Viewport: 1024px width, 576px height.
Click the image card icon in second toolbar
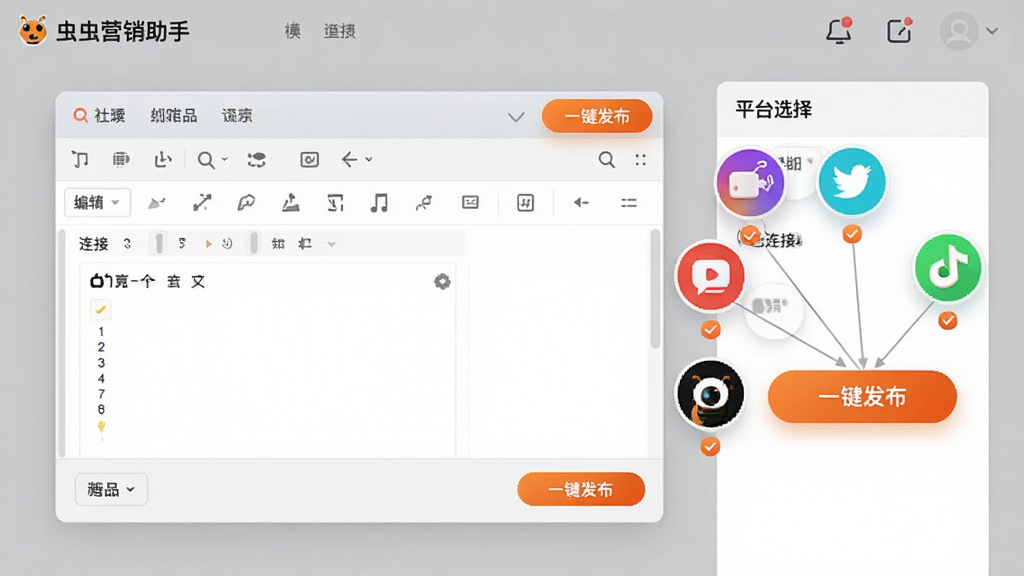(470, 202)
